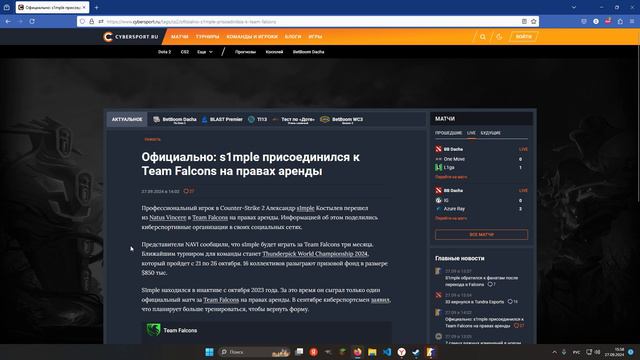Open the BetBoom Dacha subnav link
Viewport: 640px width, 360px height.
coord(309,52)
